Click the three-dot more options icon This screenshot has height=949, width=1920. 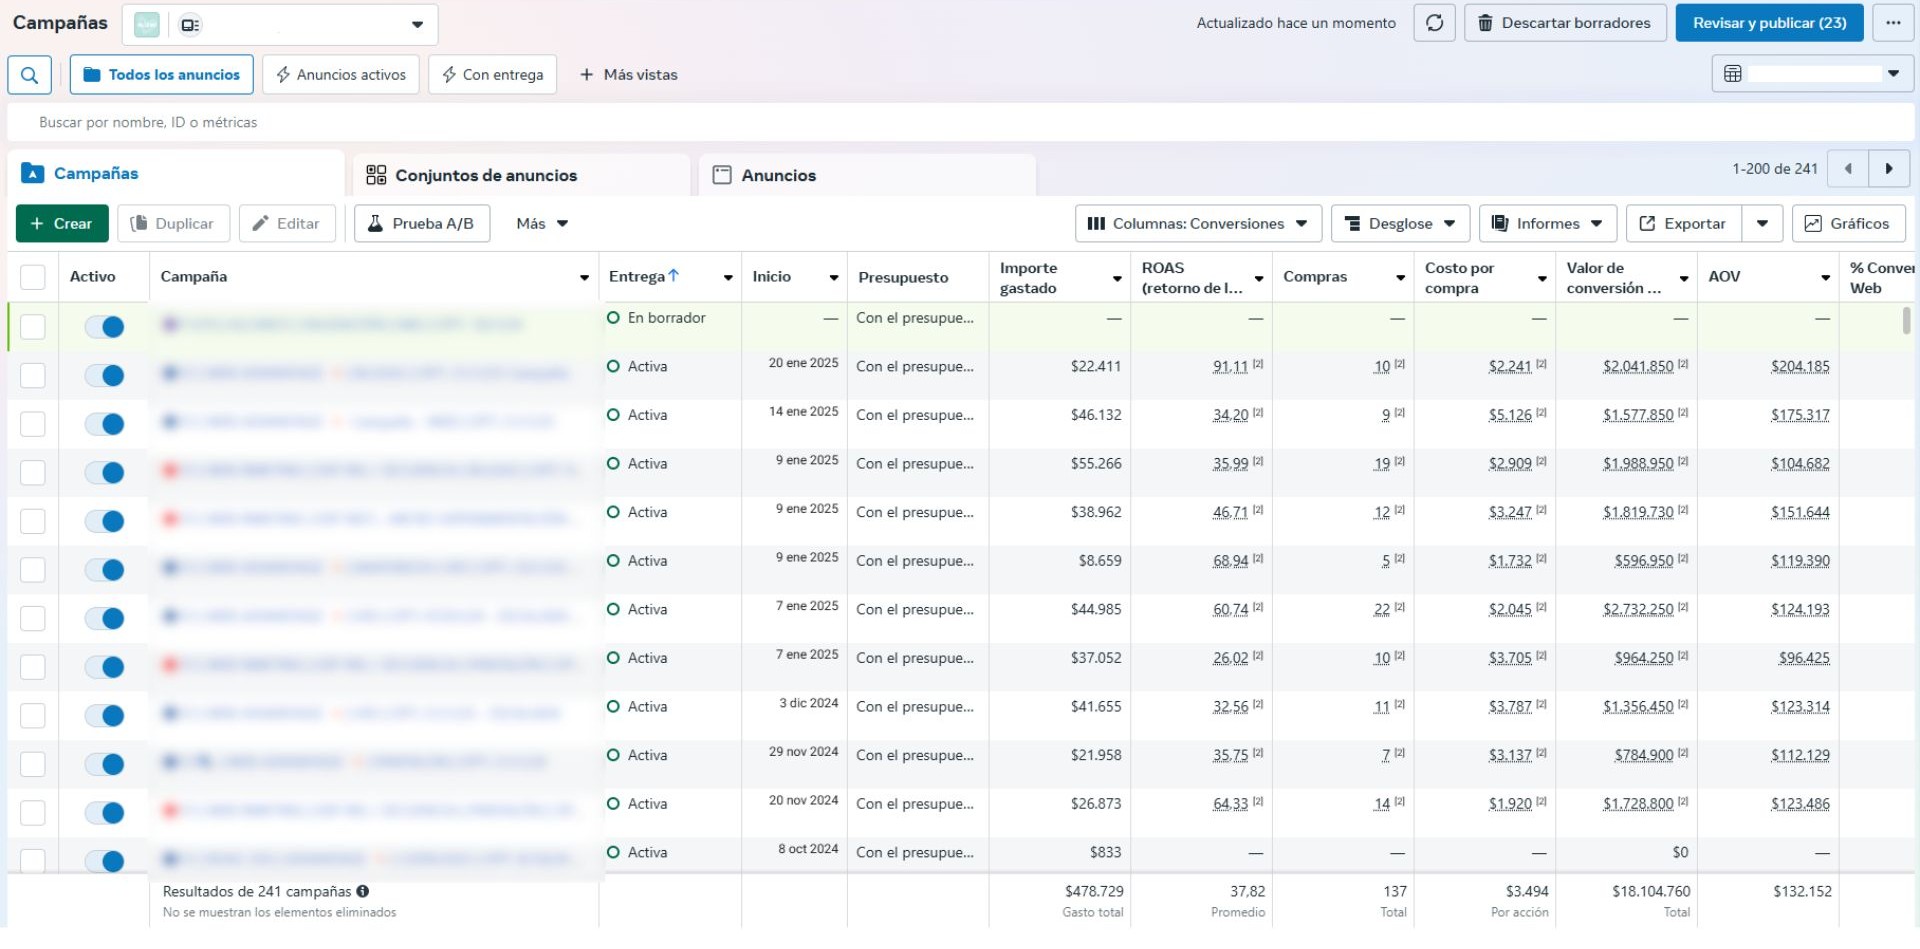tap(1893, 23)
